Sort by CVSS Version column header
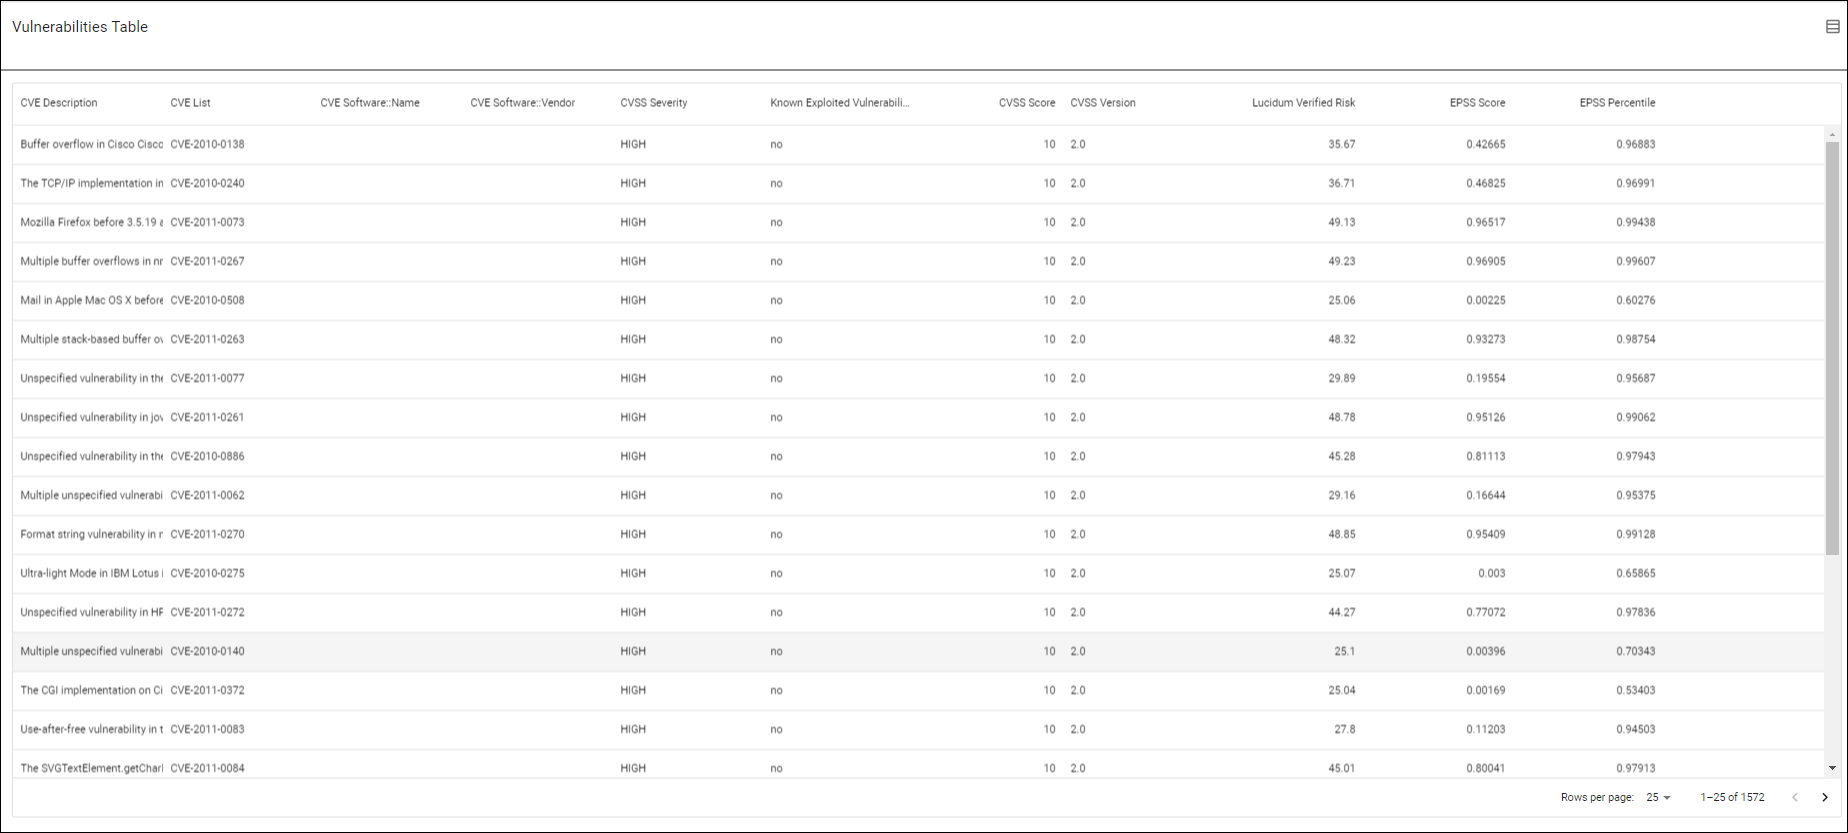The image size is (1848, 833). 1103,103
